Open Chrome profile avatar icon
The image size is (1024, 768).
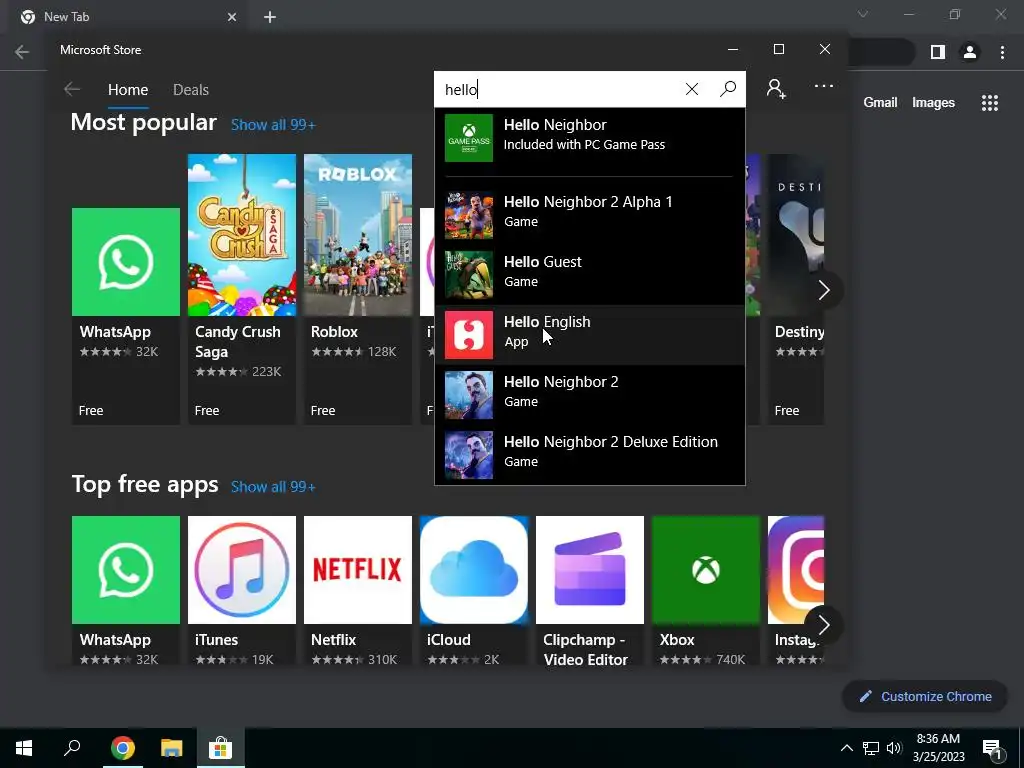tap(970, 52)
